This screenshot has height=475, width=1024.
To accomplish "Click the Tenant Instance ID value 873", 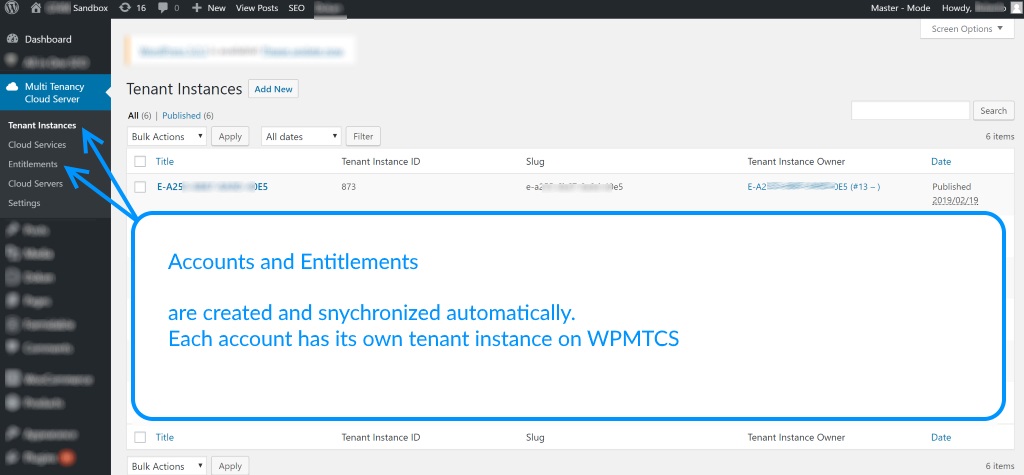I will tap(349, 187).
